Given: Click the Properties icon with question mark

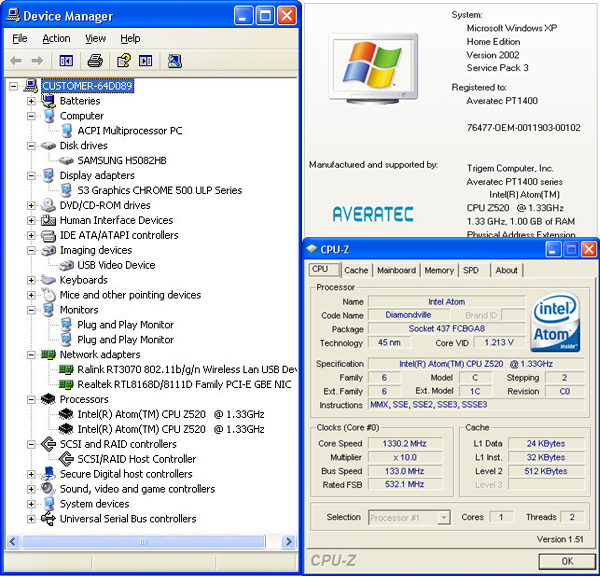Looking at the screenshot, I should click(x=124, y=60).
